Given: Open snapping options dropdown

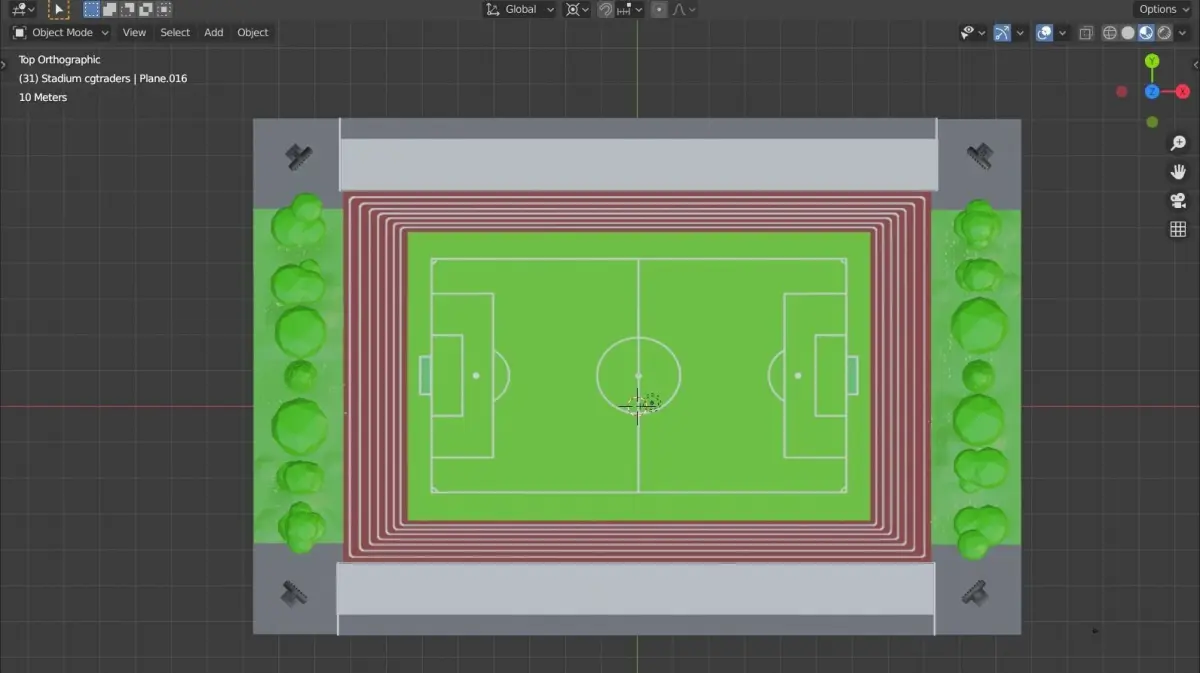Looking at the screenshot, I should tap(630, 9).
